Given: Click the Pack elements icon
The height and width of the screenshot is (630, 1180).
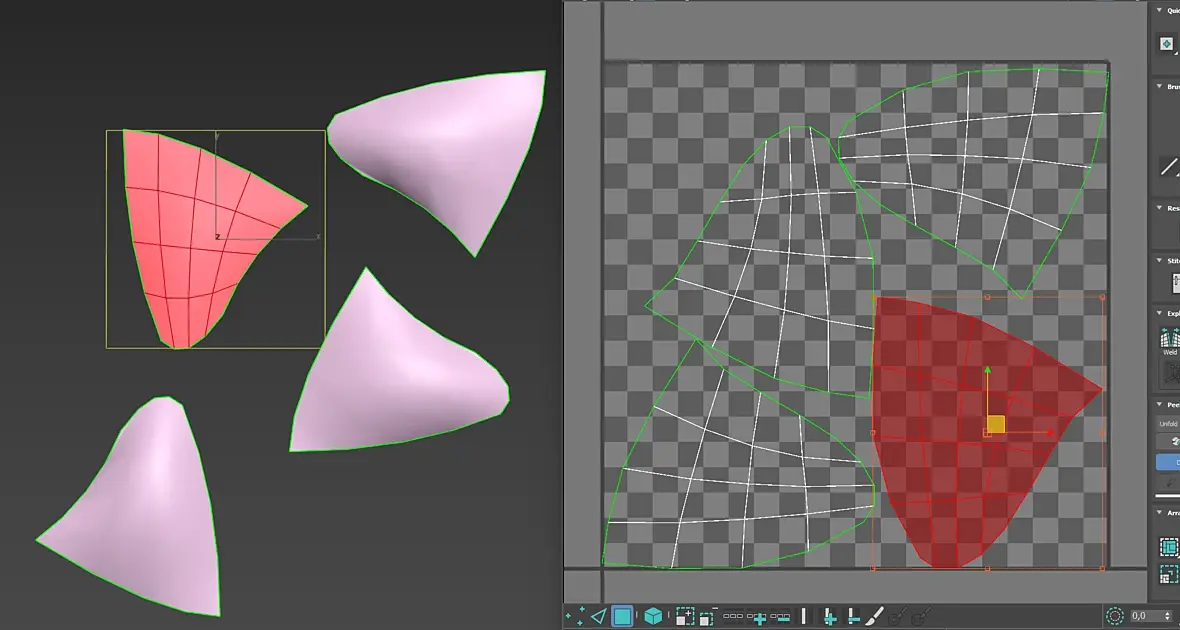Looking at the screenshot, I should pos(1169,546).
